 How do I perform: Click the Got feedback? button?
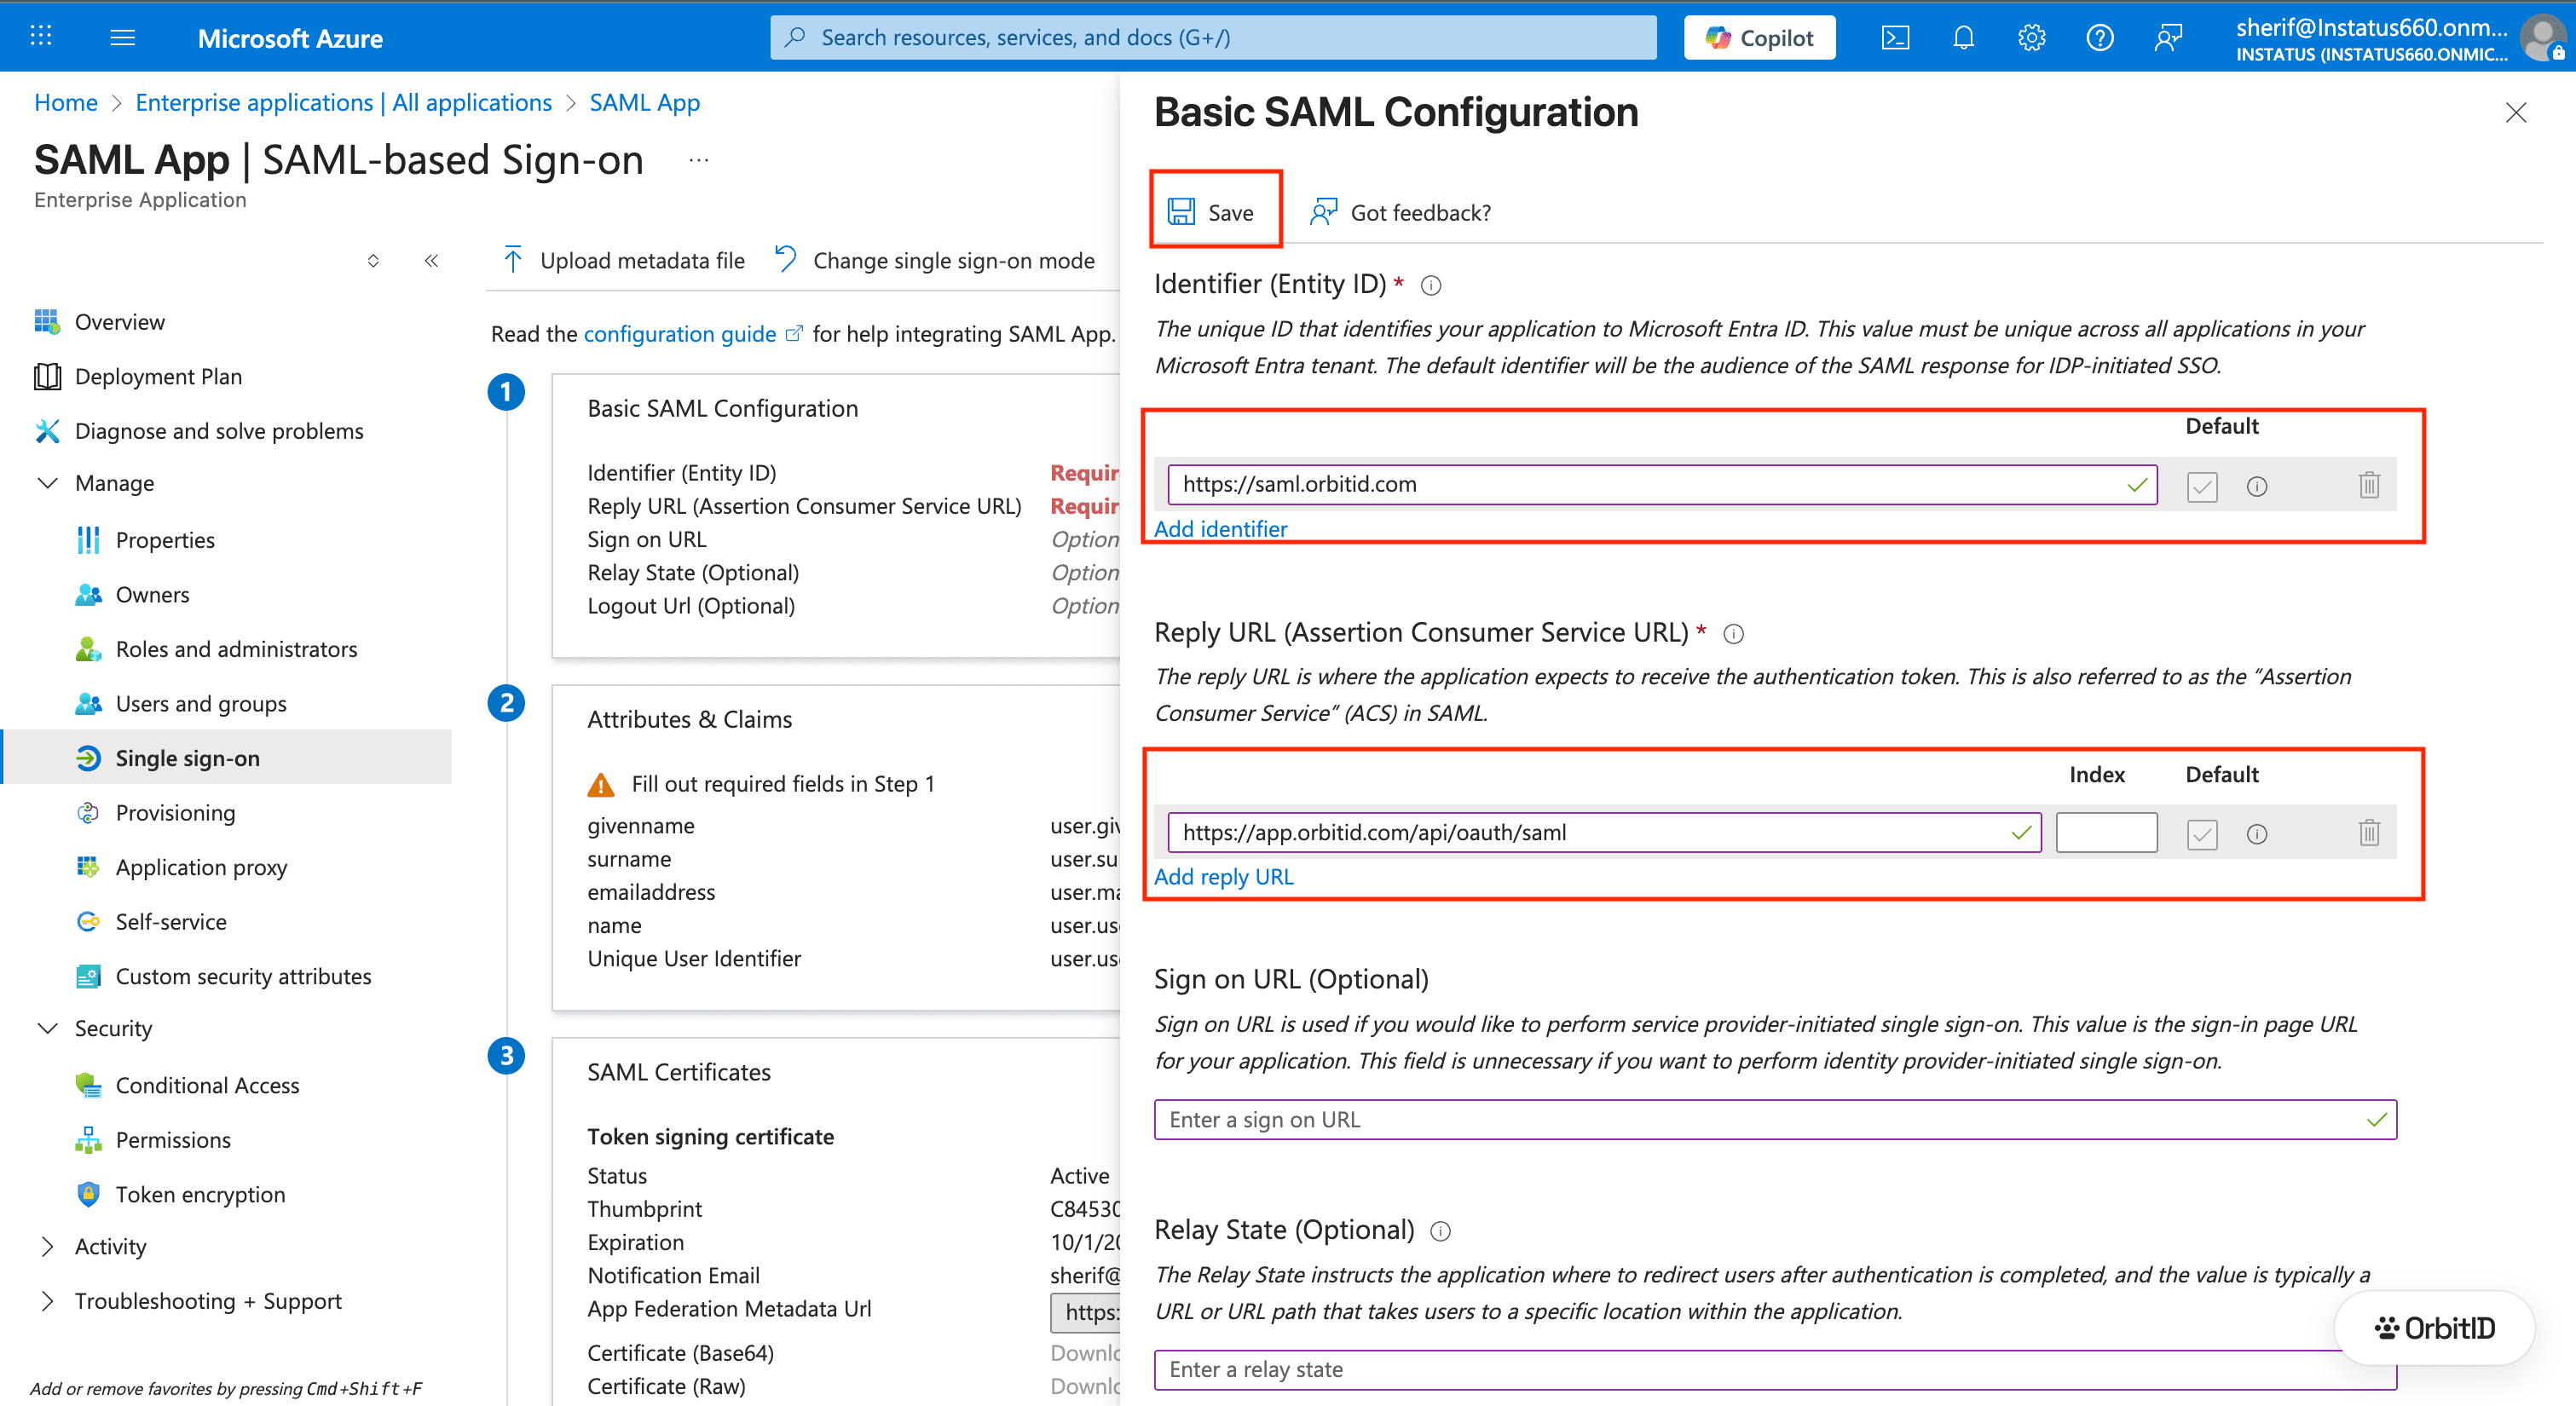(x=1400, y=212)
